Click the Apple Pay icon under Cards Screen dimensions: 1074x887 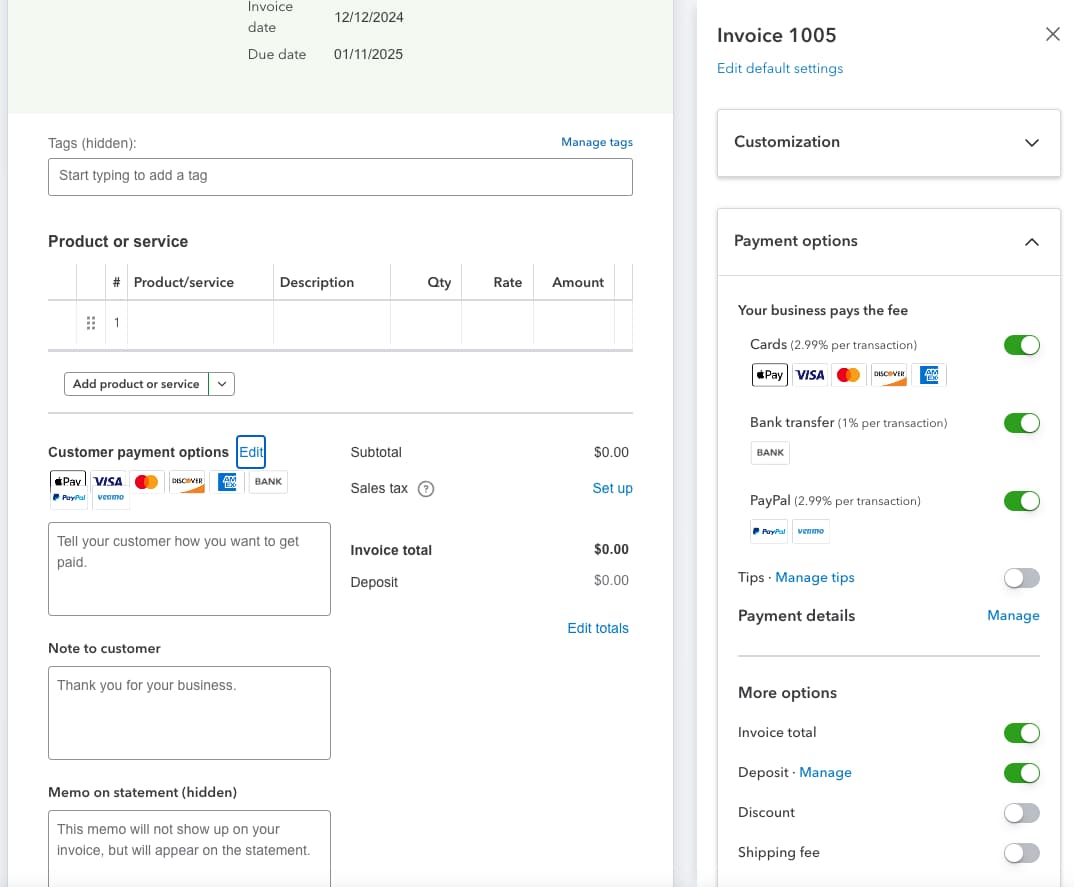pyautogui.click(x=769, y=375)
